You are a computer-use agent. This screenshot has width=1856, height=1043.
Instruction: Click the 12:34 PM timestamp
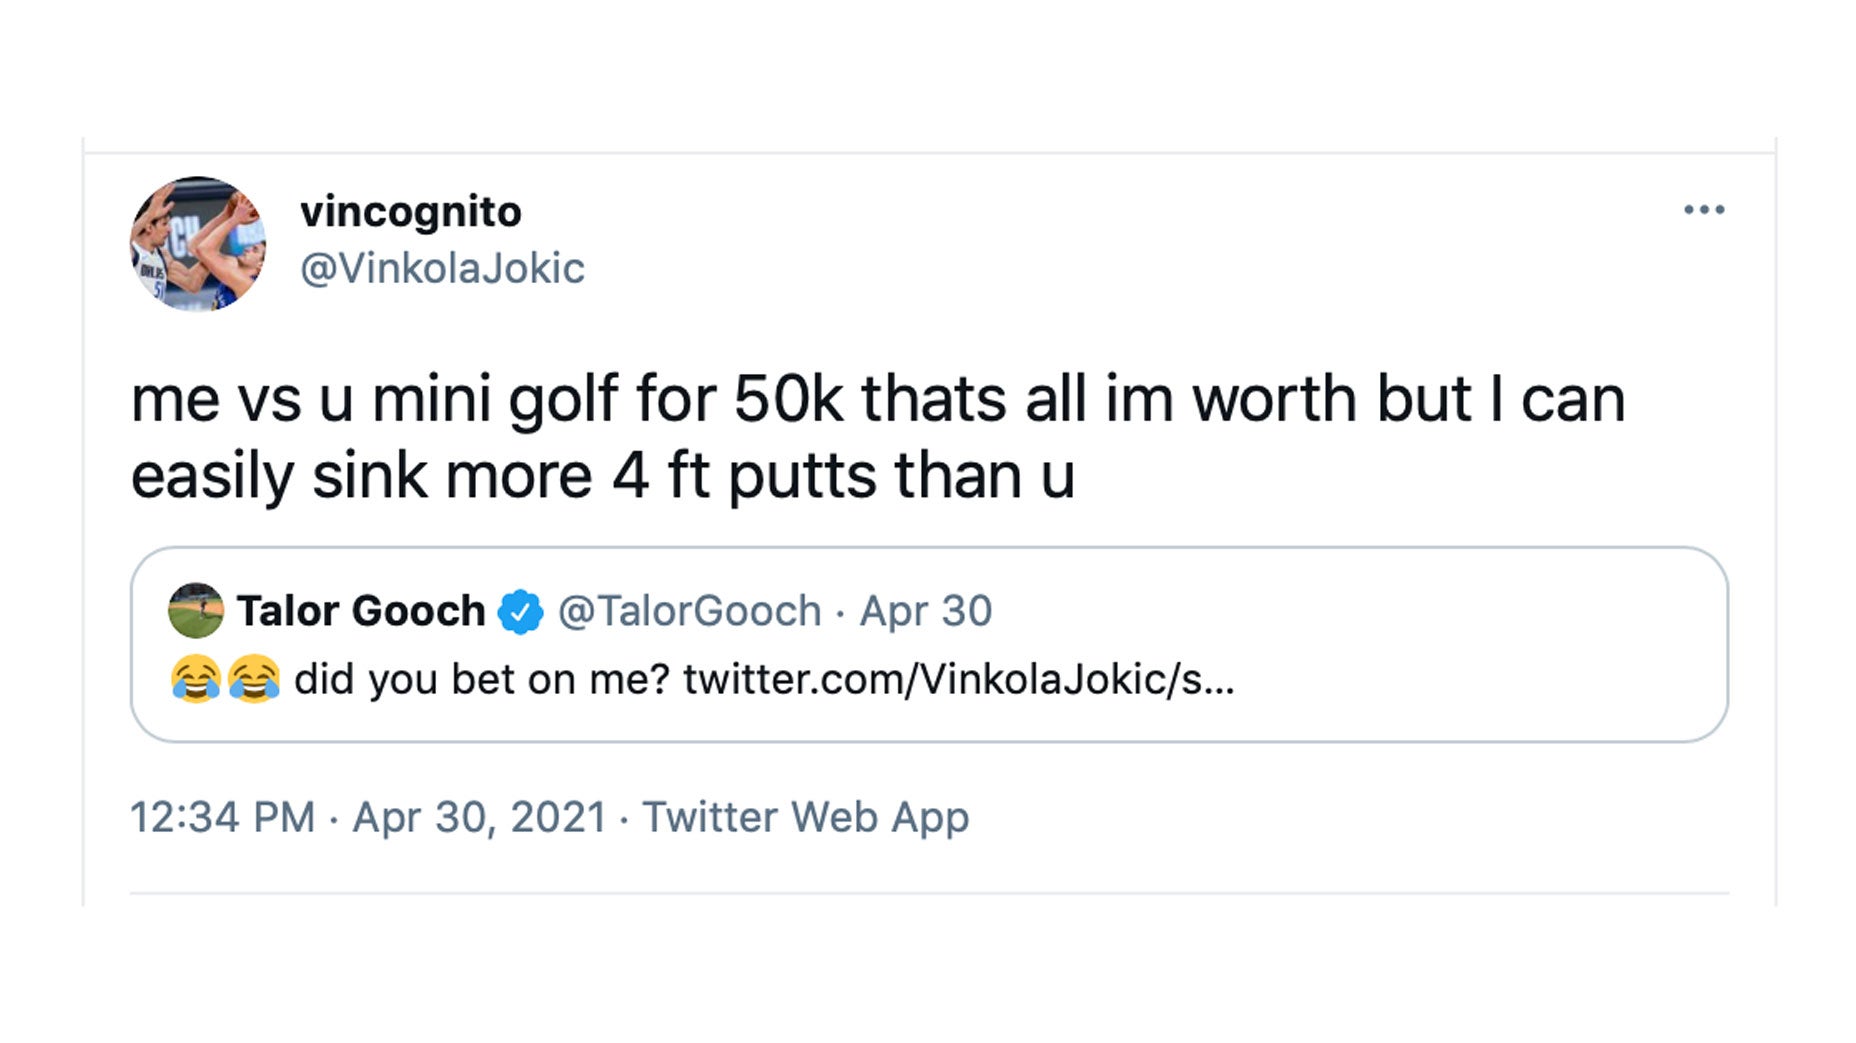(222, 817)
